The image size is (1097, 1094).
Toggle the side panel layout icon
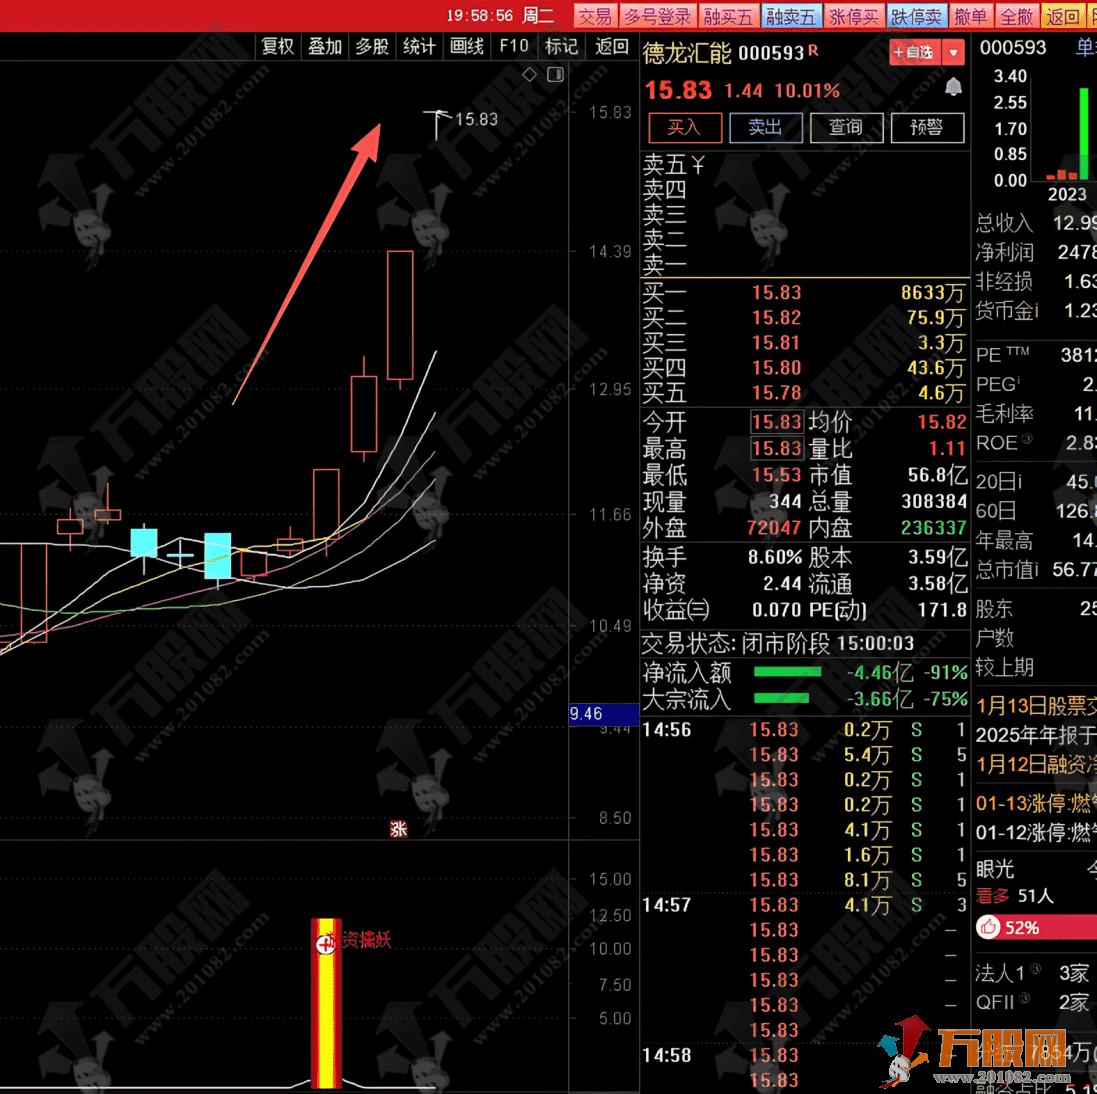(x=556, y=75)
